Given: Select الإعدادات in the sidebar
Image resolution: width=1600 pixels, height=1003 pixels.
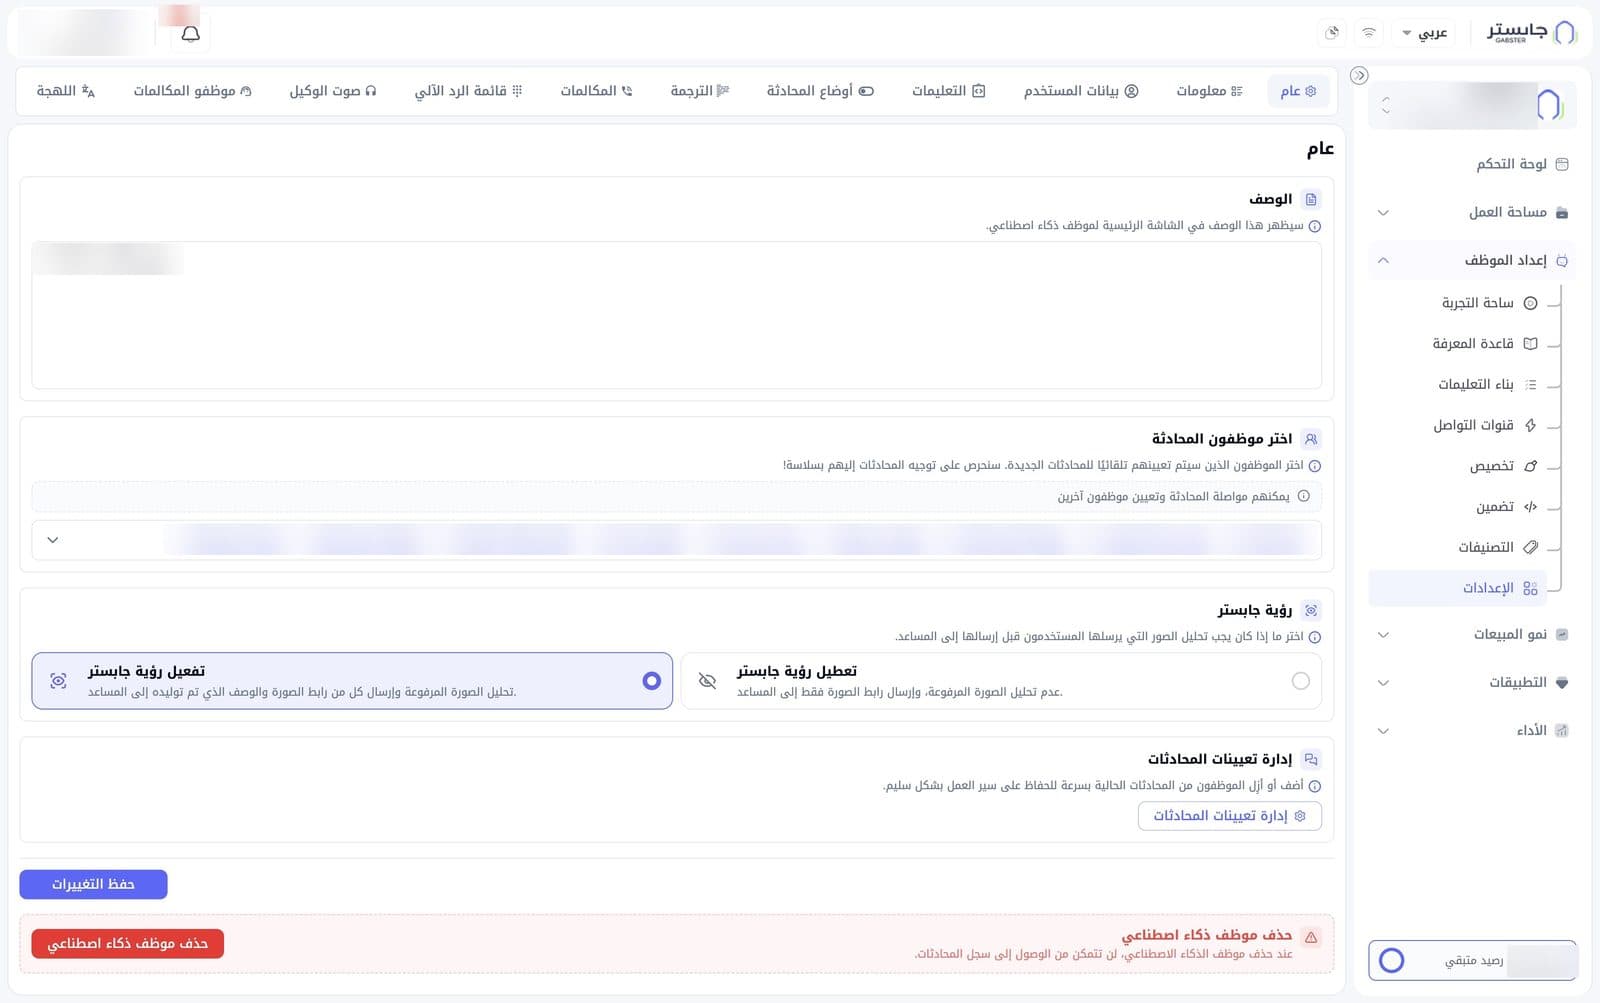Looking at the screenshot, I should tap(1457, 588).
